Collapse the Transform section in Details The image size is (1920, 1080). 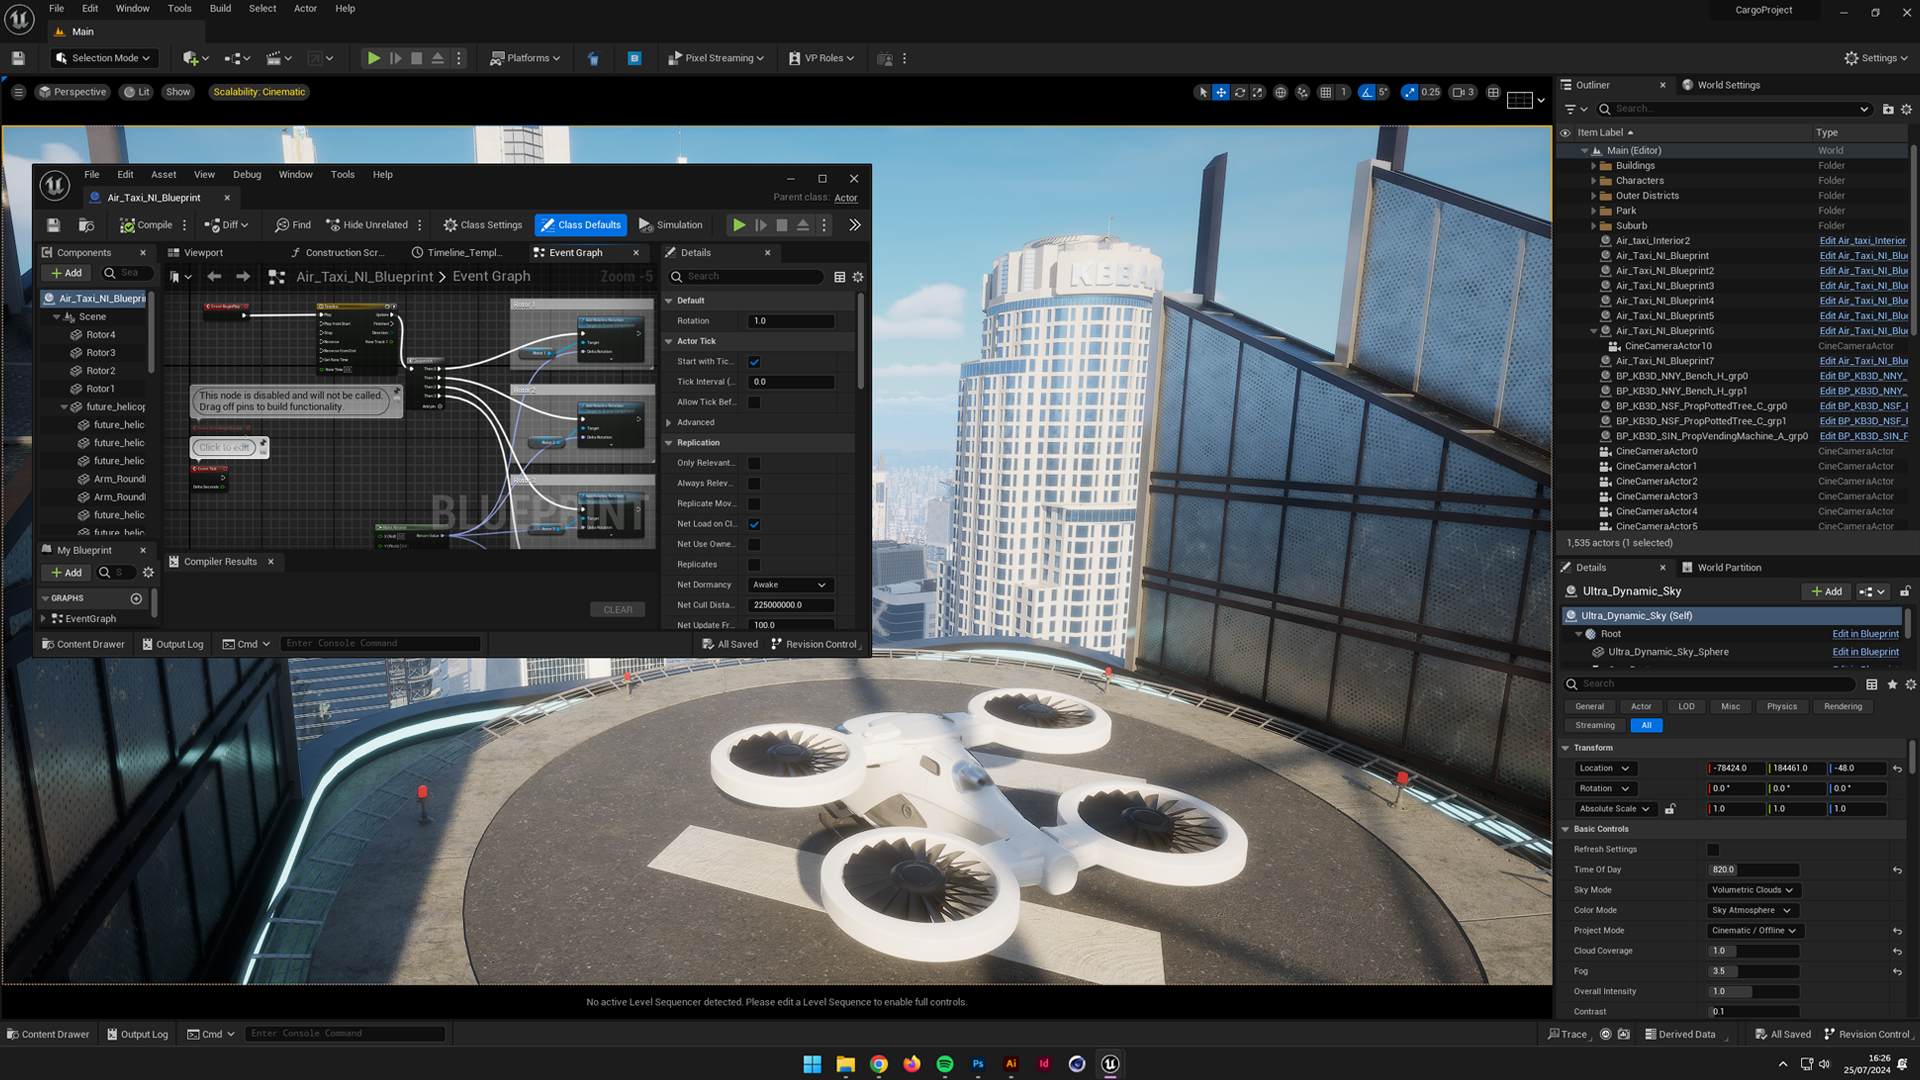[x=1566, y=748]
